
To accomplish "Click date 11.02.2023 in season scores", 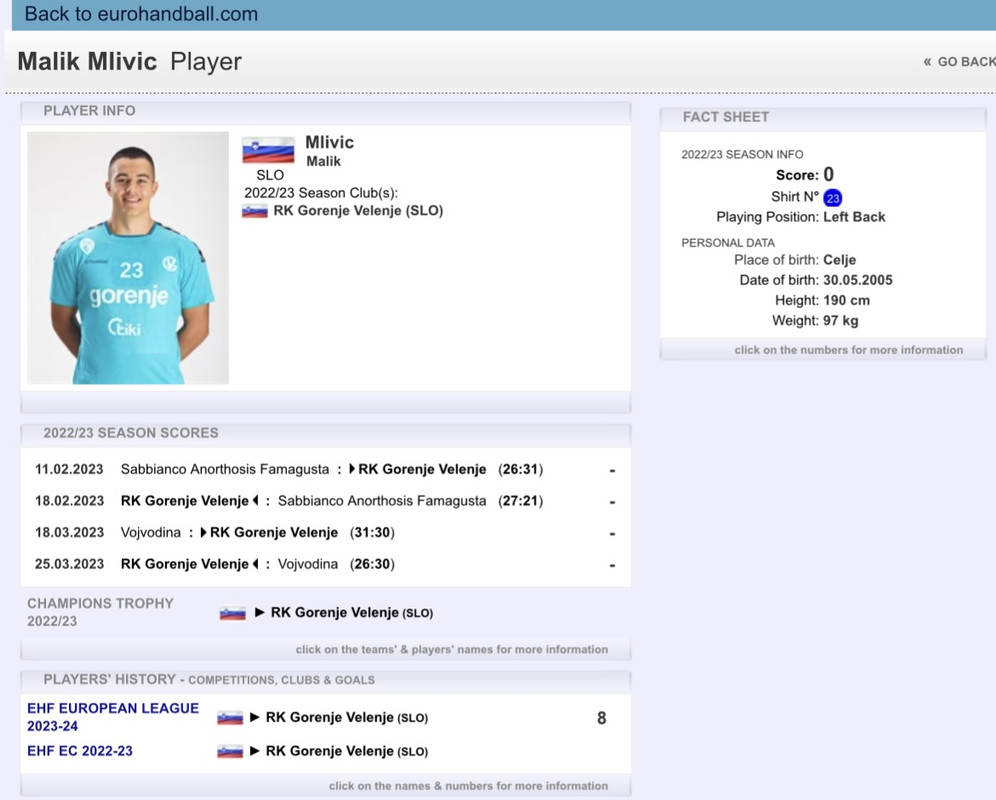I will [69, 470].
